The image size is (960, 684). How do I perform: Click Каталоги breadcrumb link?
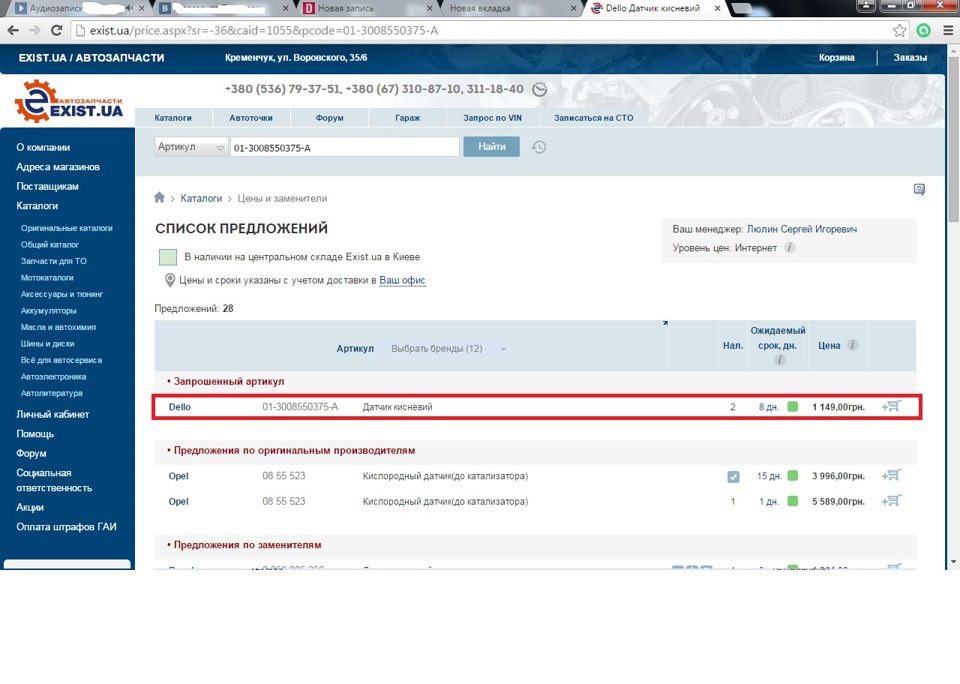tap(201, 198)
